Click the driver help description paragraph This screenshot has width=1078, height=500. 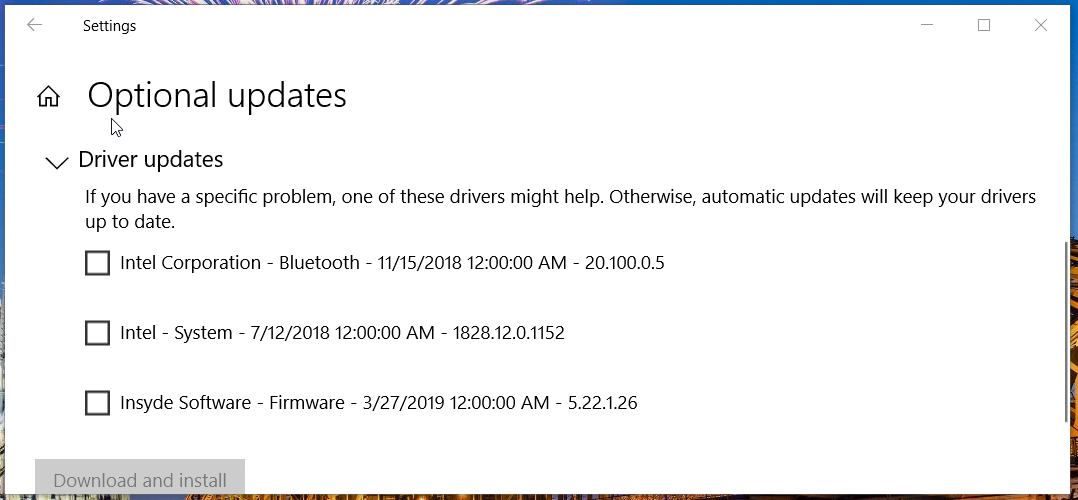click(560, 209)
